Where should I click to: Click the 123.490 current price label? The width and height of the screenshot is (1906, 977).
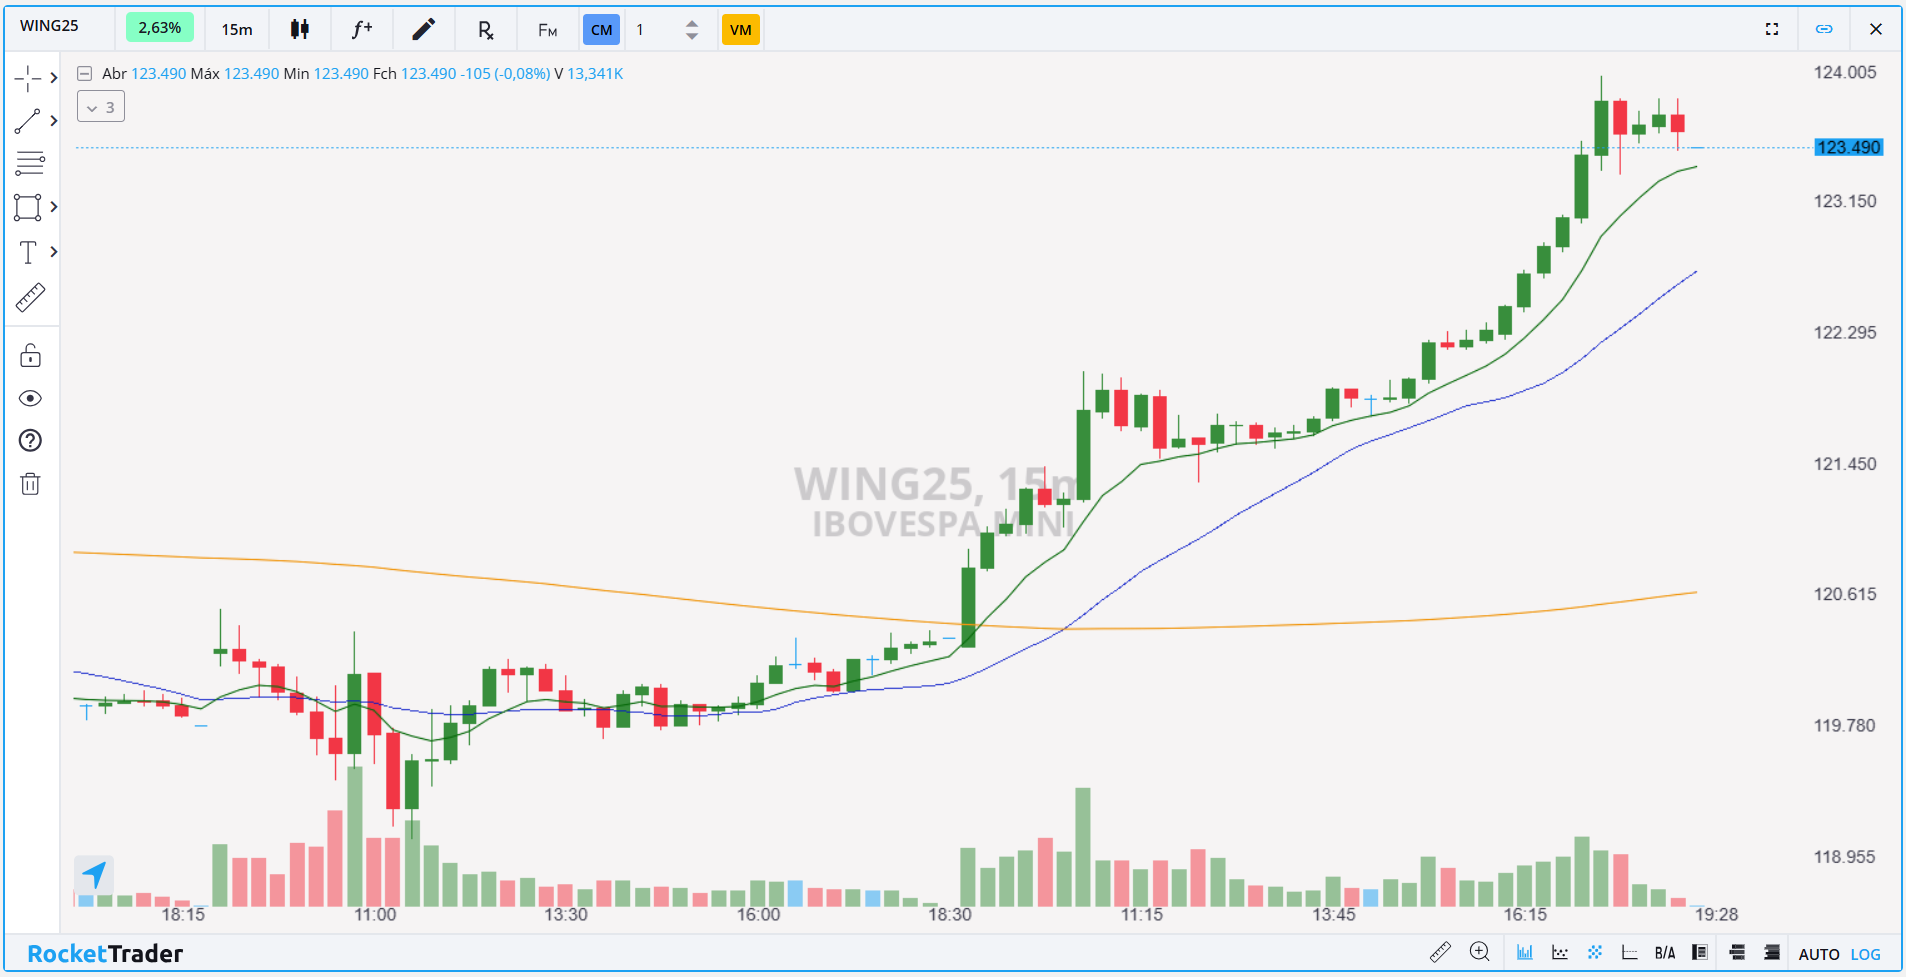coord(1848,147)
